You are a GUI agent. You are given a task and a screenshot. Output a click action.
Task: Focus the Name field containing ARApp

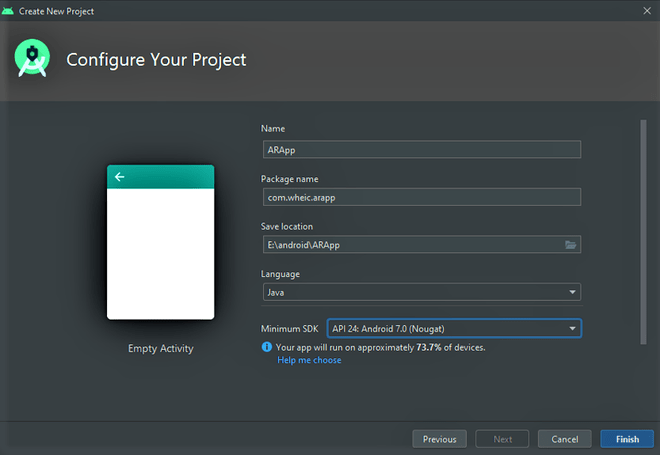(421, 150)
